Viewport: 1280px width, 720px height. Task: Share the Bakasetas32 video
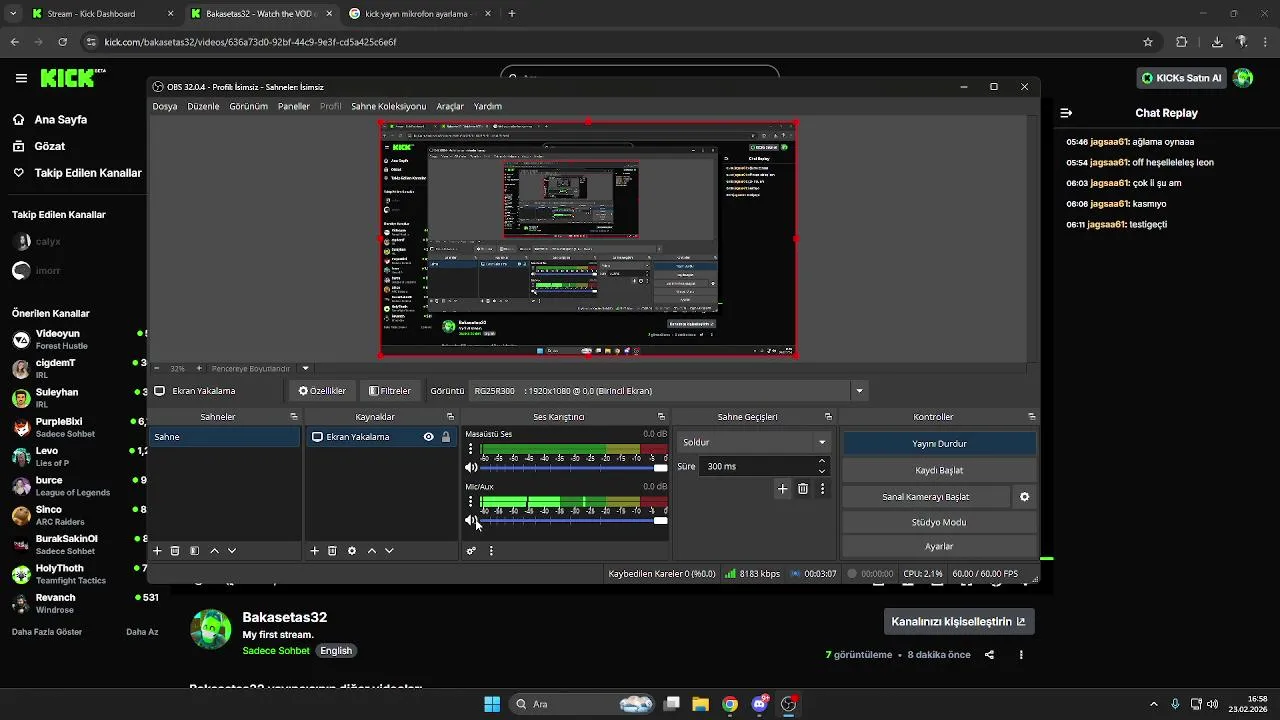989,655
